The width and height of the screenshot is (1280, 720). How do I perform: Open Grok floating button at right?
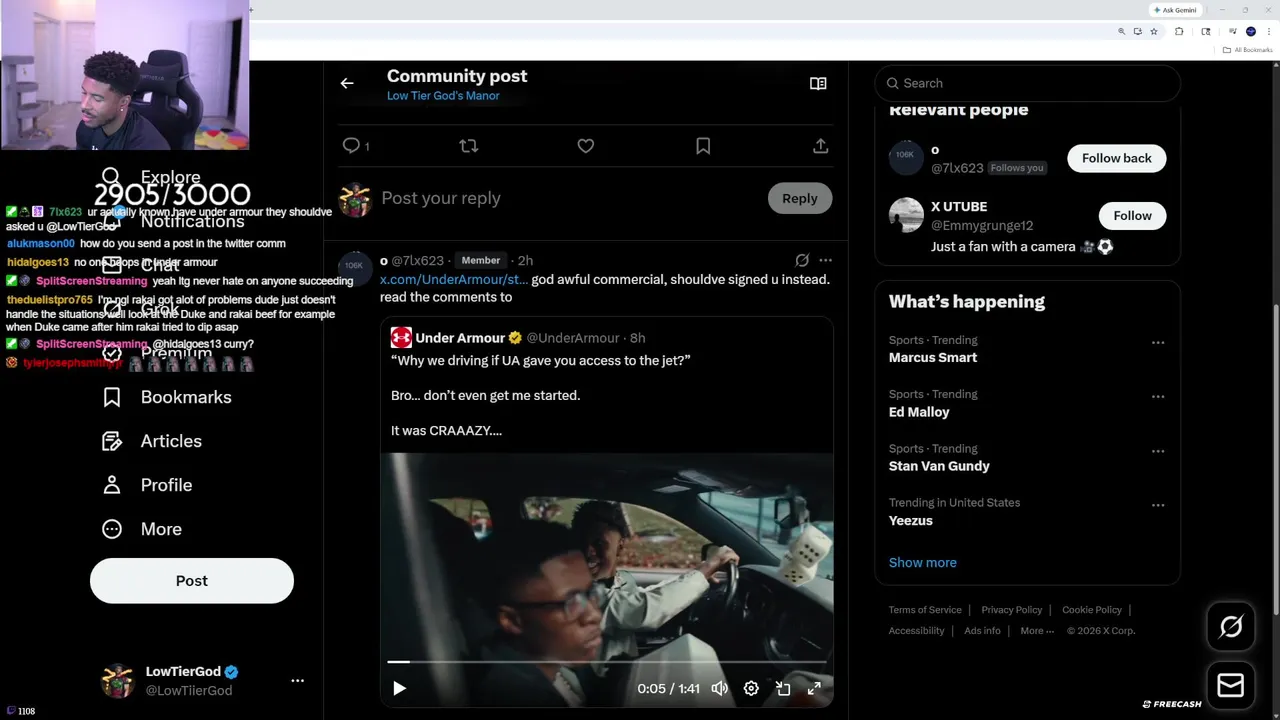point(1231,627)
